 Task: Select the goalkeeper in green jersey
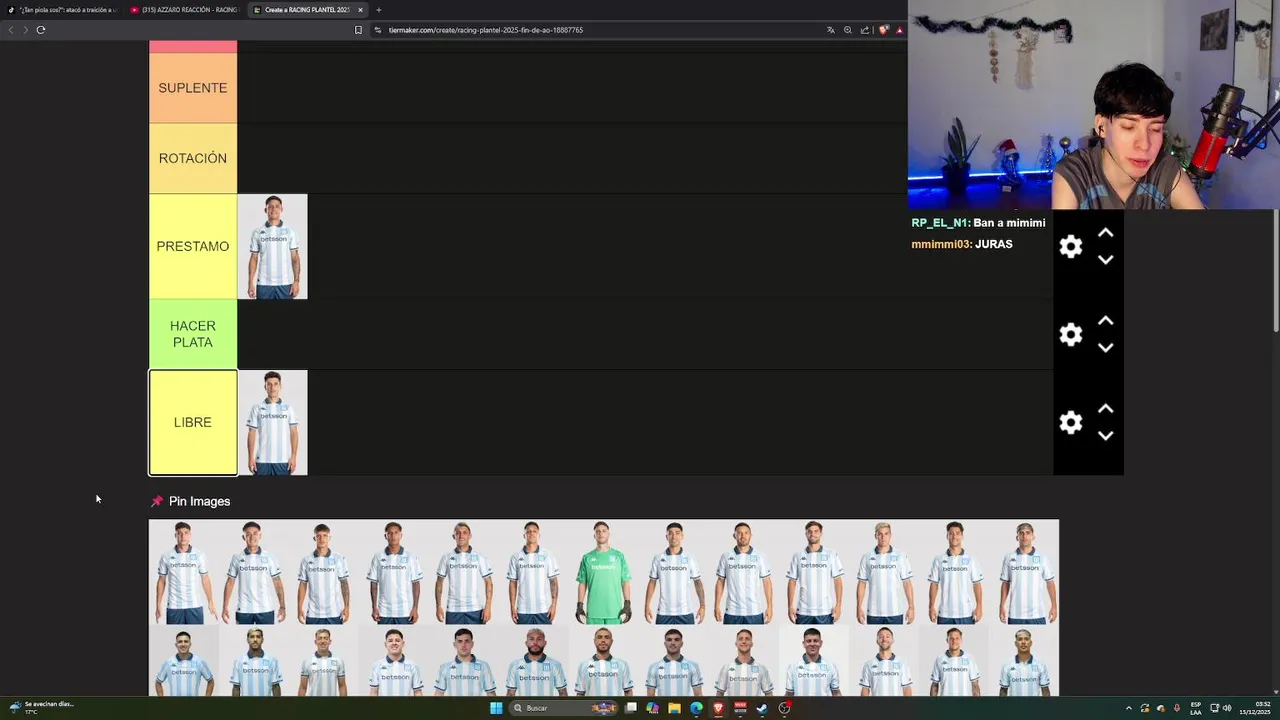click(603, 572)
